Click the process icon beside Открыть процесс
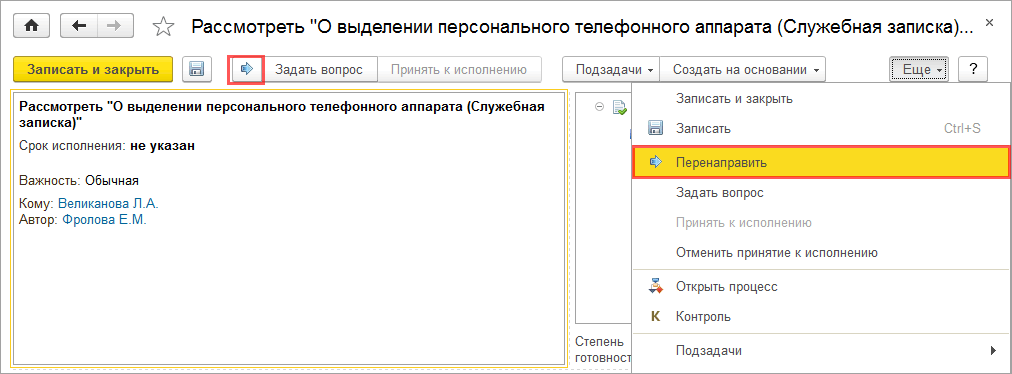 pos(656,286)
